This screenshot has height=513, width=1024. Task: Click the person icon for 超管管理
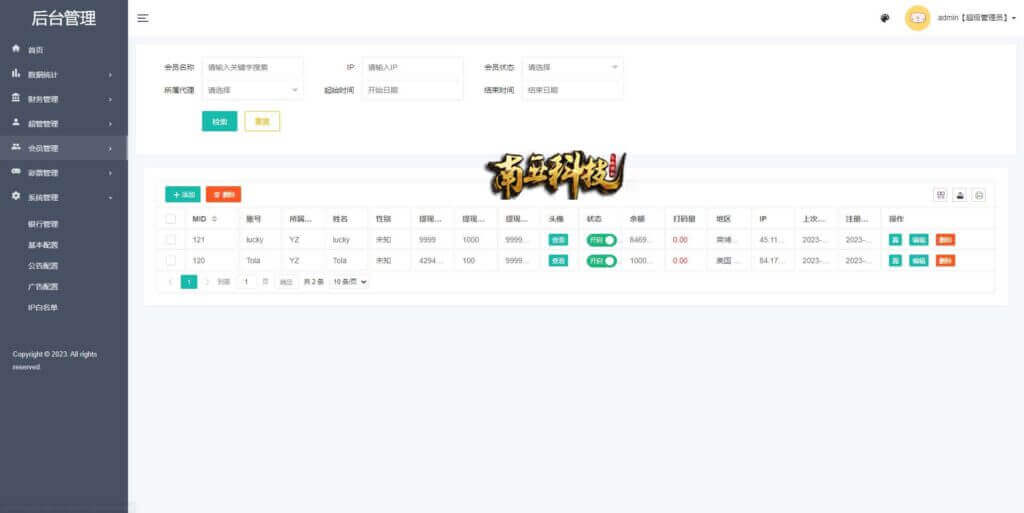coord(16,123)
